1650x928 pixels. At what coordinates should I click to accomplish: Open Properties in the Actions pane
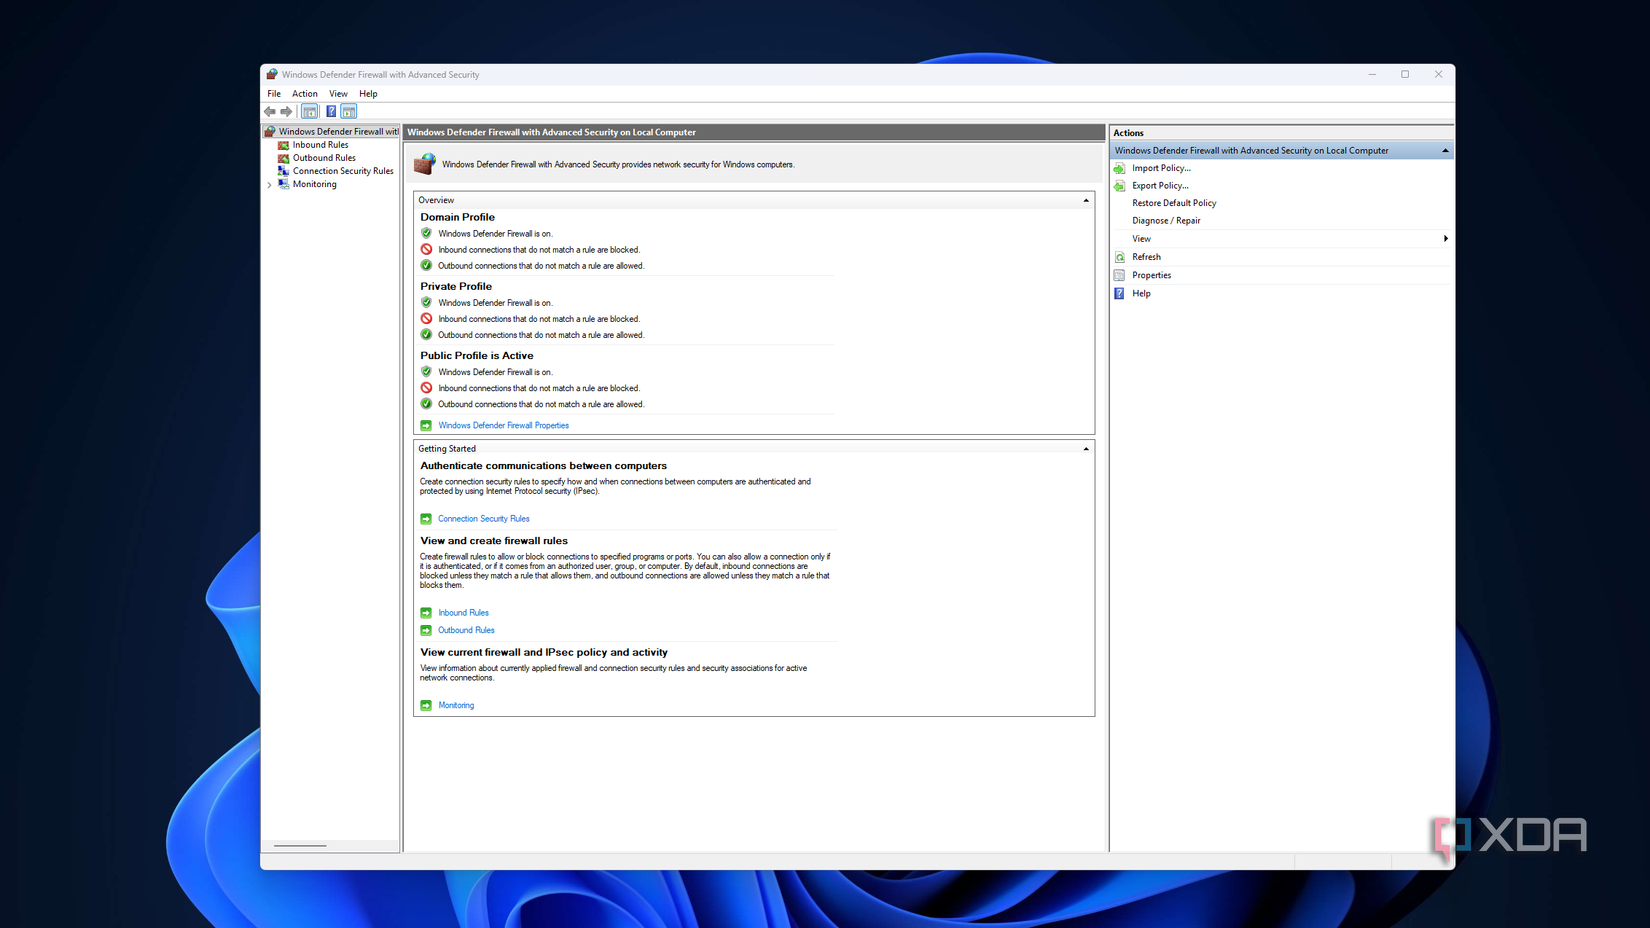(1151, 275)
